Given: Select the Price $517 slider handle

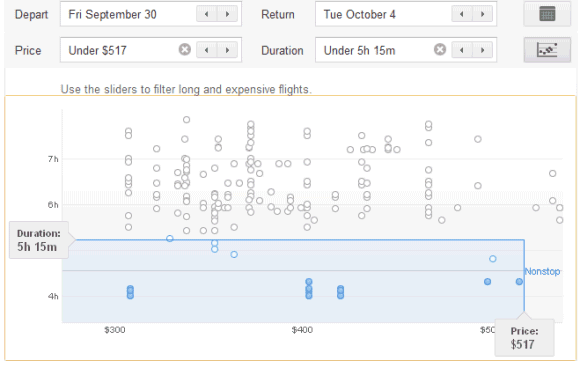Looking at the screenshot, I should click(524, 337).
